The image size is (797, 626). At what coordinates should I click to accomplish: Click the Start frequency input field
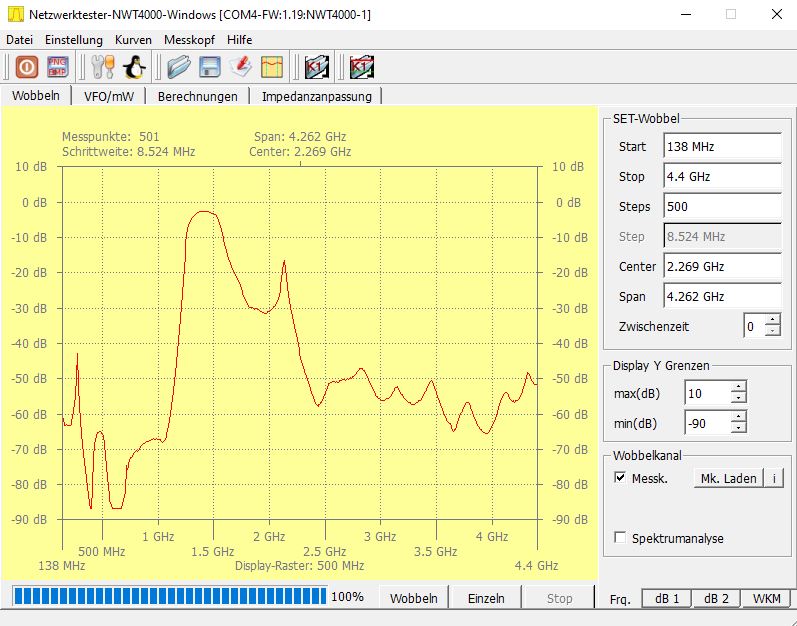point(722,147)
